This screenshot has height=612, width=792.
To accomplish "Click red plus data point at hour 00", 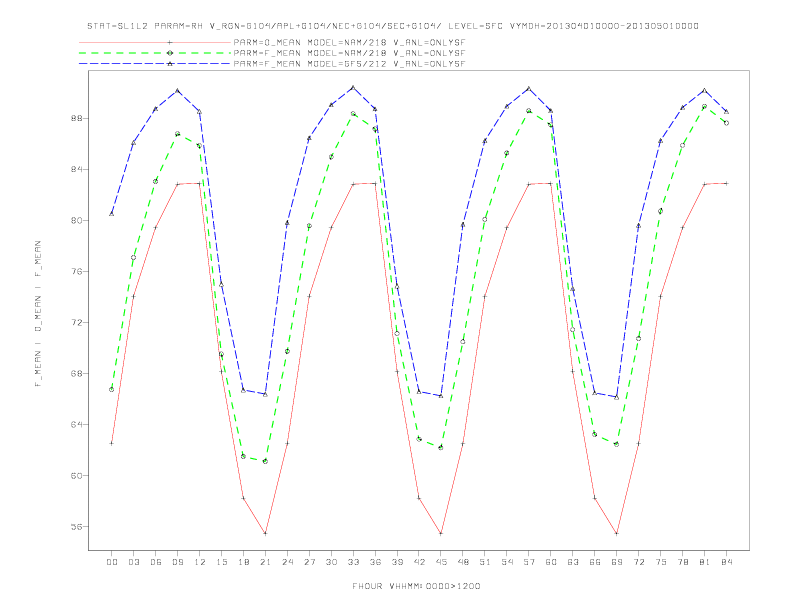I will [x=112, y=443].
